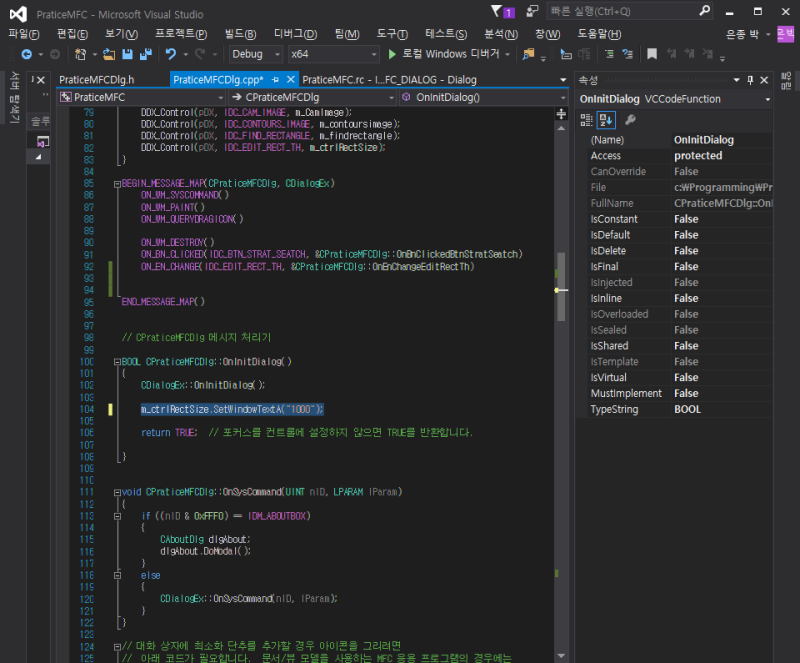Open the signed-in user account dropdown
The height and width of the screenshot is (663, 800).
click(747, 34)
